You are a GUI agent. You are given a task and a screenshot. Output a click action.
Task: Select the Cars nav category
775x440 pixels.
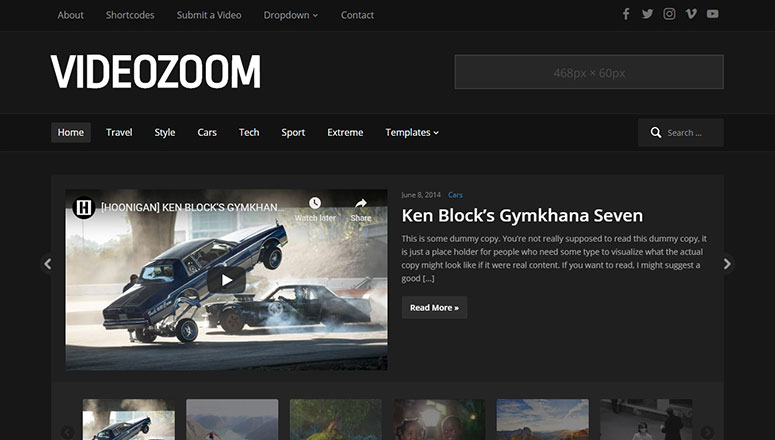[x=207, y=132]
